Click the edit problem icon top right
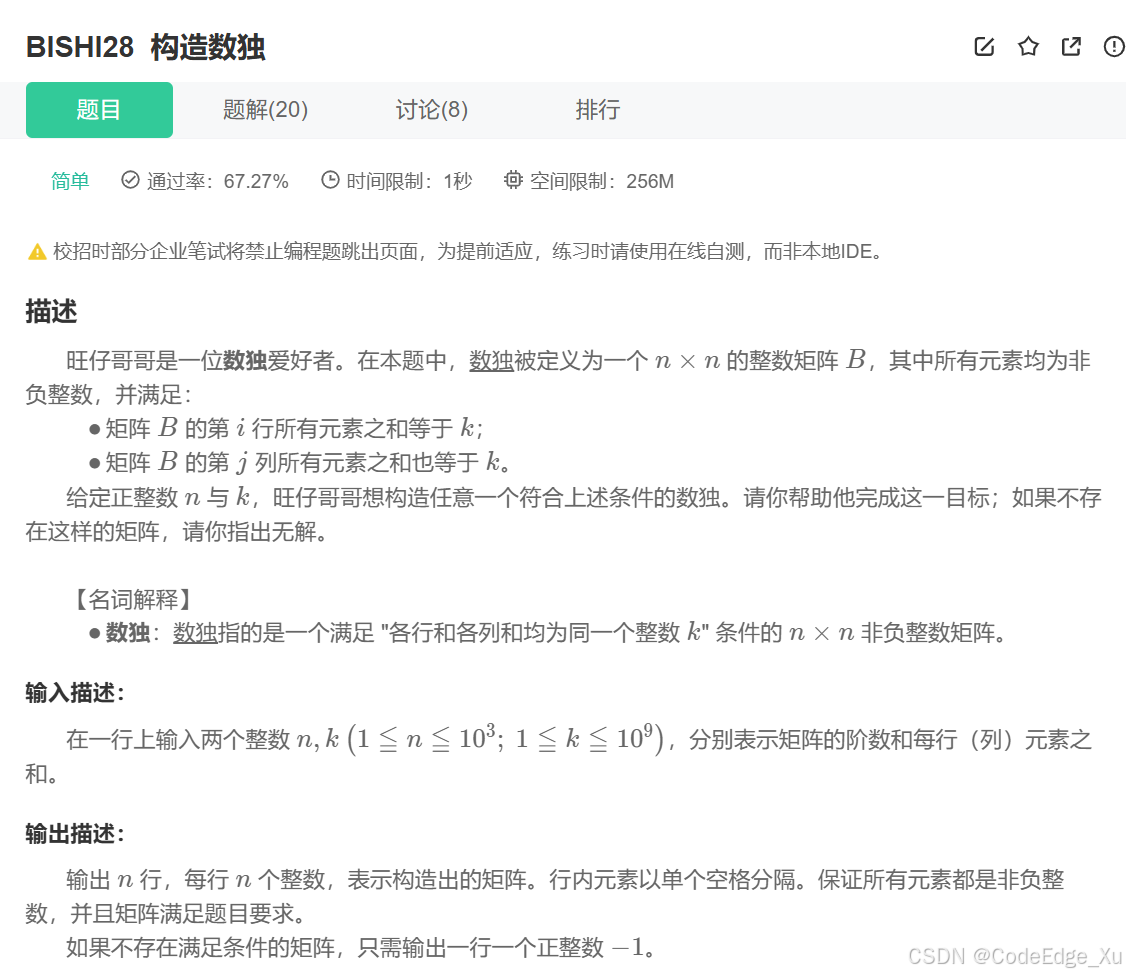The width and height of the screenshot is (1126, 976). [984, 47]
